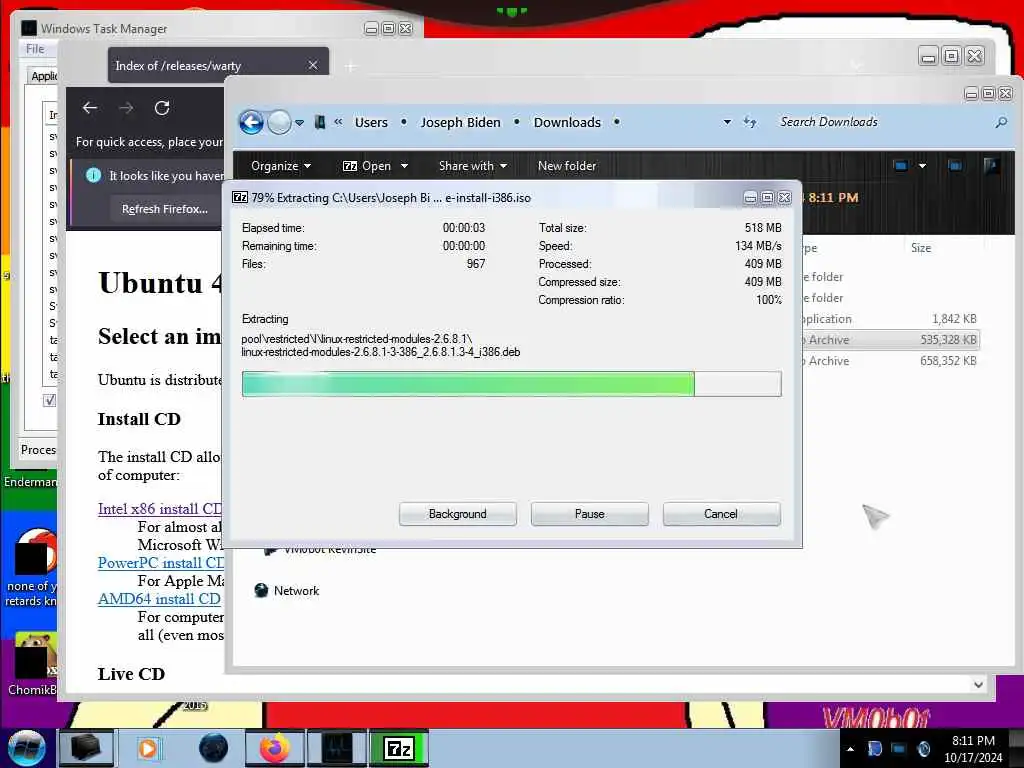This screenshot has width=1024, height=768.
Task: Click the info icon in Firefox notification
Action: 93,175
